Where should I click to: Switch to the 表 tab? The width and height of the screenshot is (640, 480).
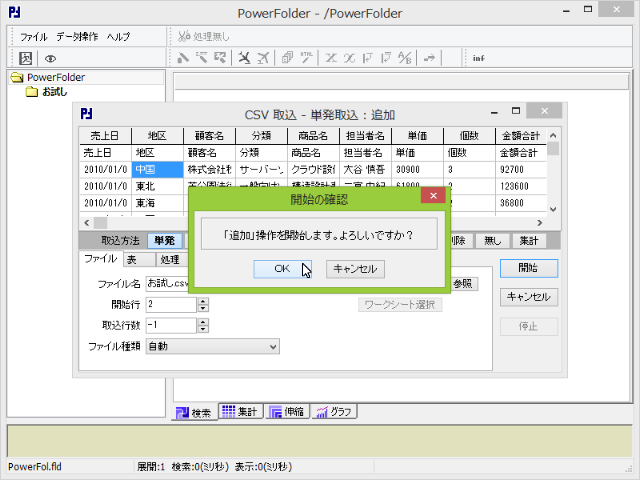pos(139,260)
